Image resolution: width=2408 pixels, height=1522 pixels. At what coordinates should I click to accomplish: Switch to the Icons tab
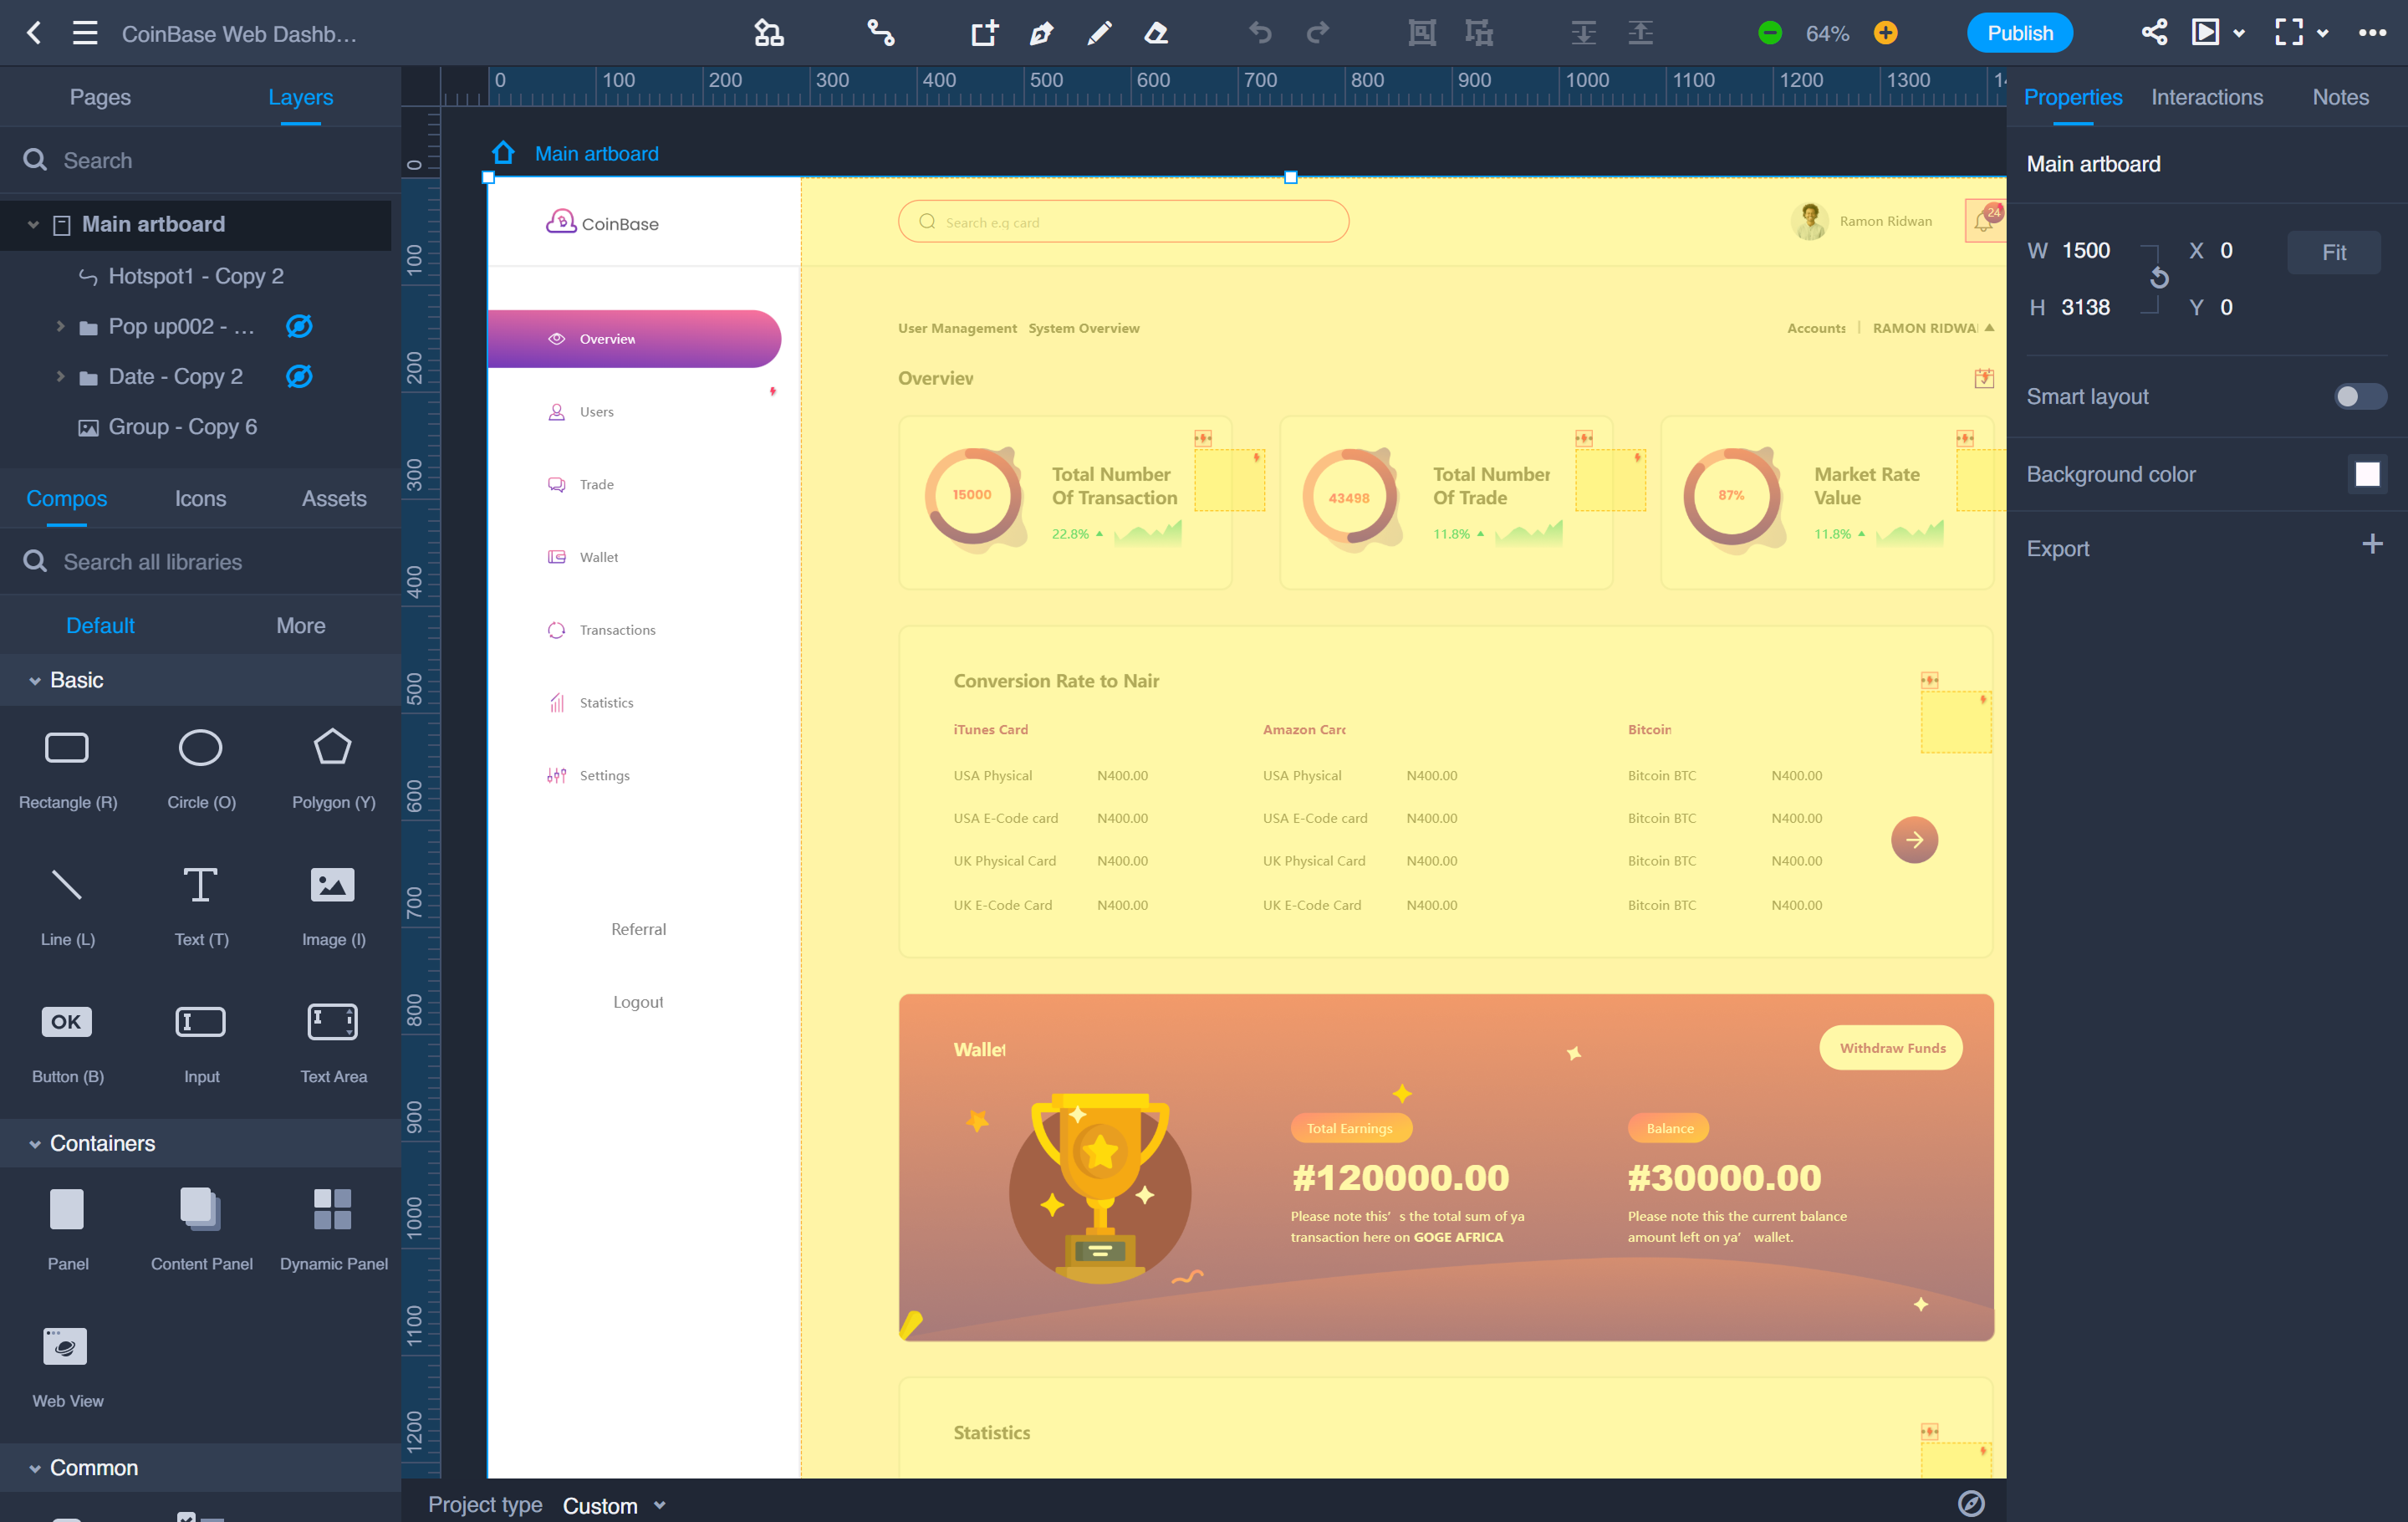click(200, 498)
